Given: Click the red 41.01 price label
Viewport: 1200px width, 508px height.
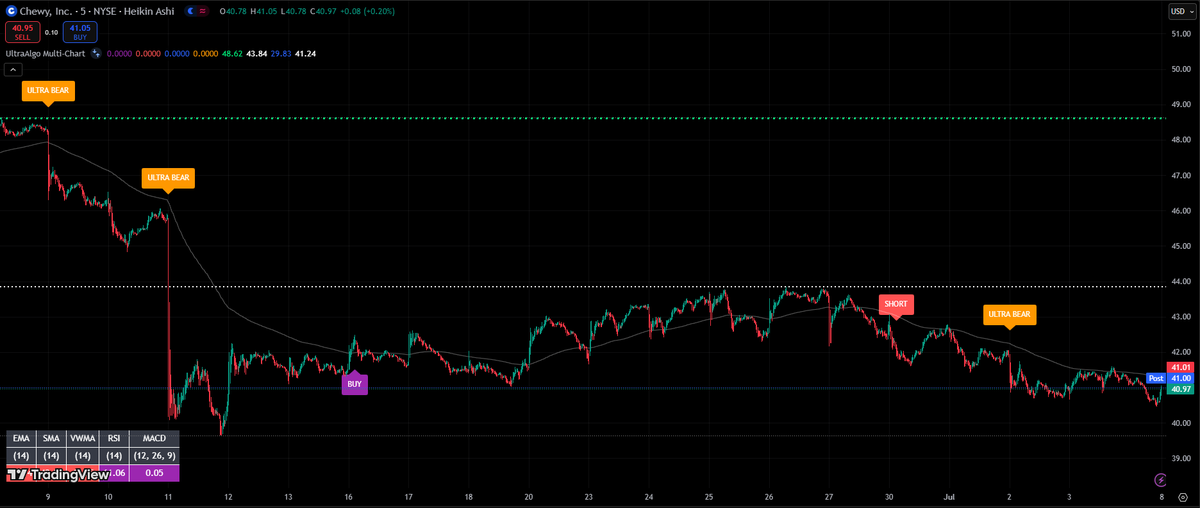Looking at the screenshot, I should [x=1180, y=368].
